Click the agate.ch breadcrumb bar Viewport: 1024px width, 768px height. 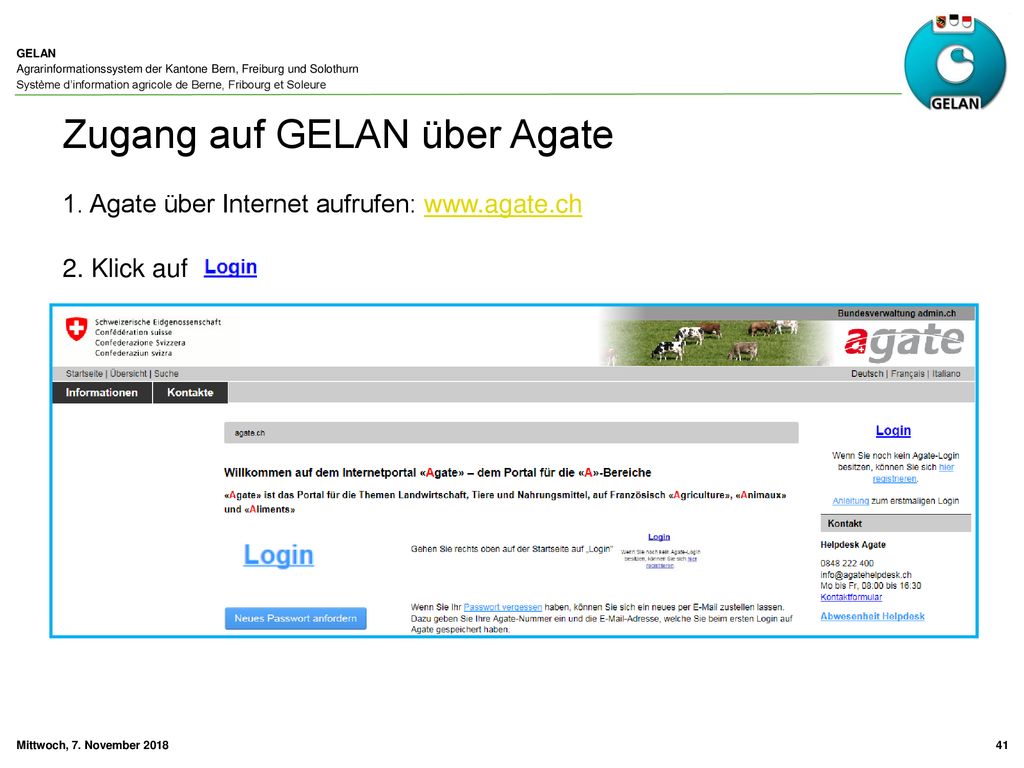(x=511, y=432)
